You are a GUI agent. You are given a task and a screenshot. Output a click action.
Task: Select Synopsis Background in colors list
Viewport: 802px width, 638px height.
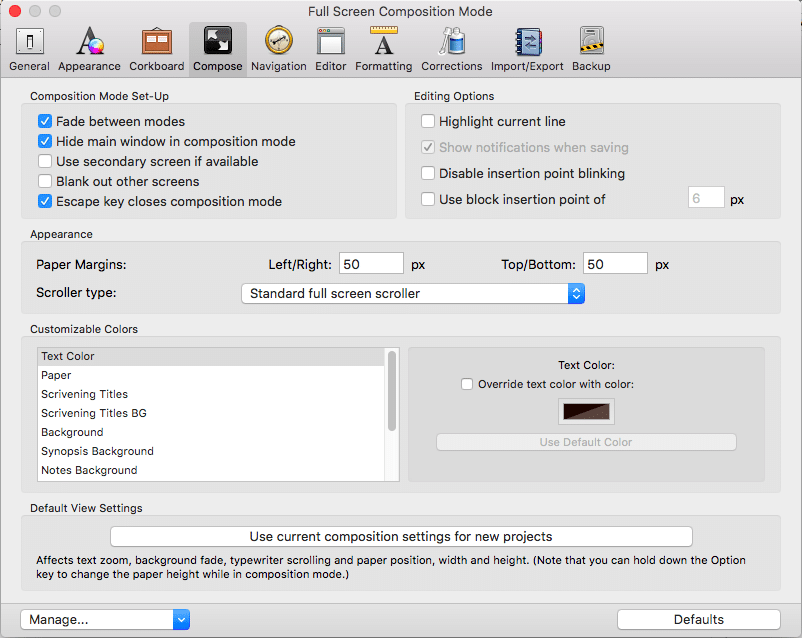(211, 451)
